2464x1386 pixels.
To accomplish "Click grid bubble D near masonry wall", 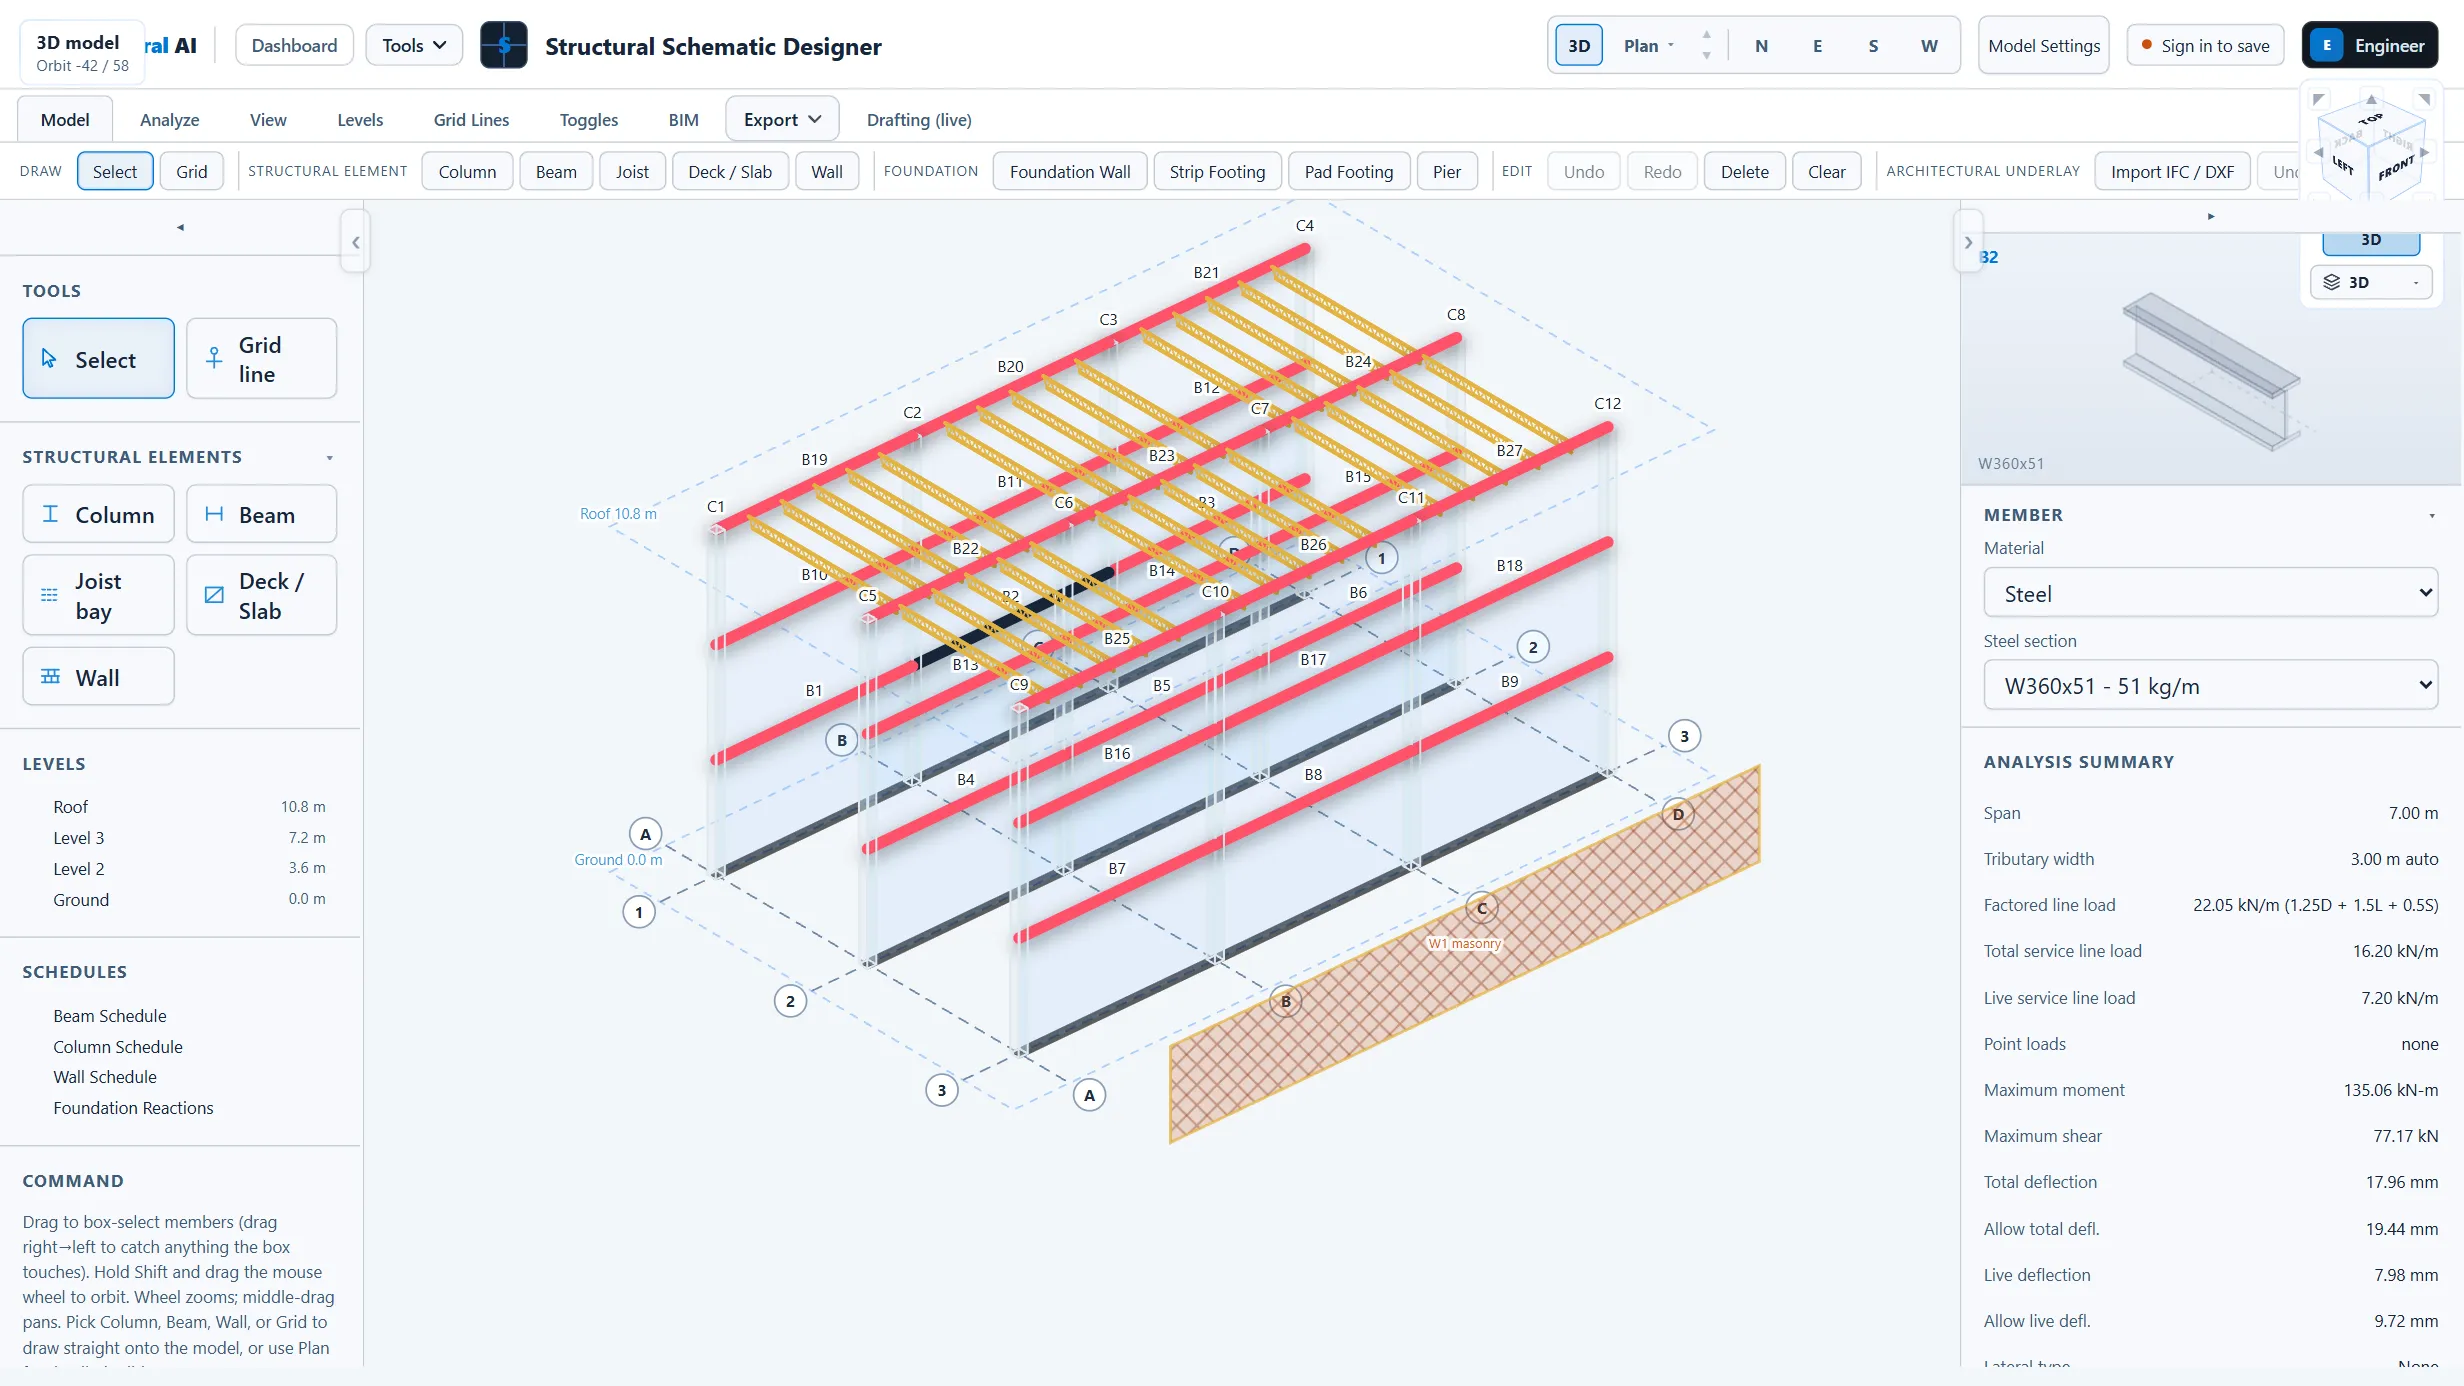I will point(1678,813).
